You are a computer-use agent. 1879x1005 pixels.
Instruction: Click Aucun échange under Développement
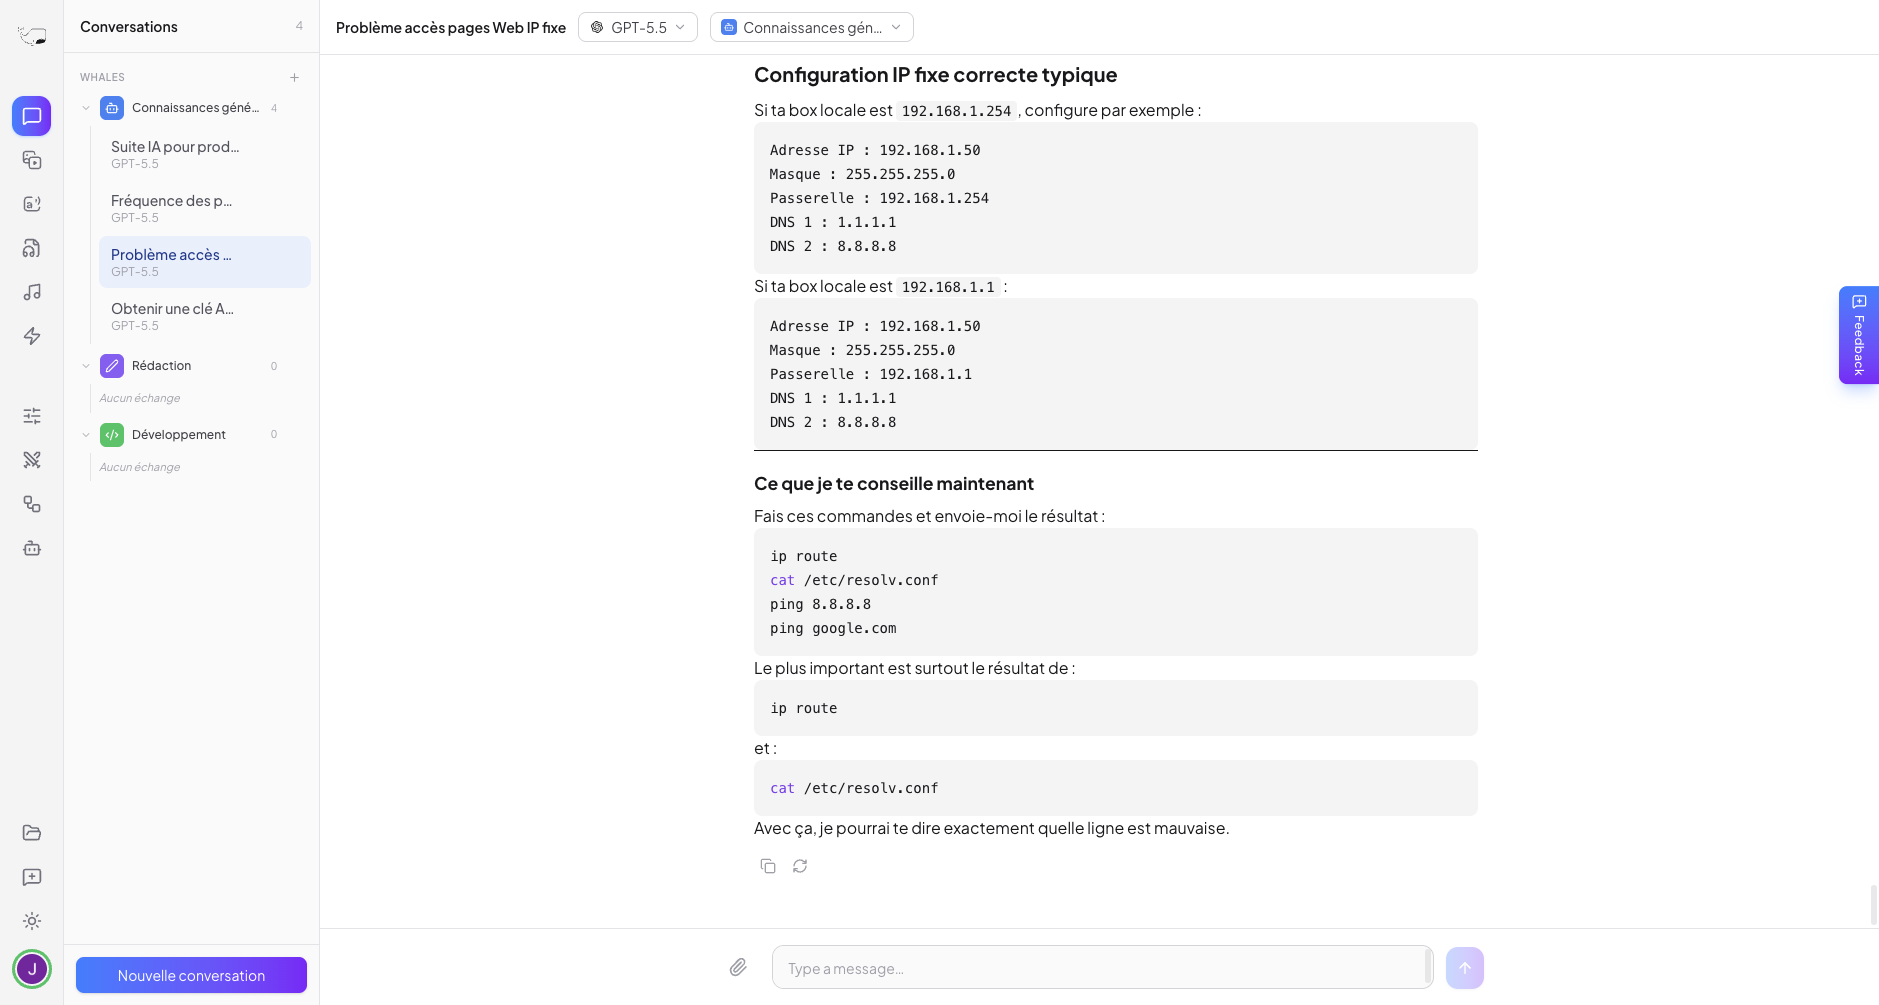(x=140, y=467)
